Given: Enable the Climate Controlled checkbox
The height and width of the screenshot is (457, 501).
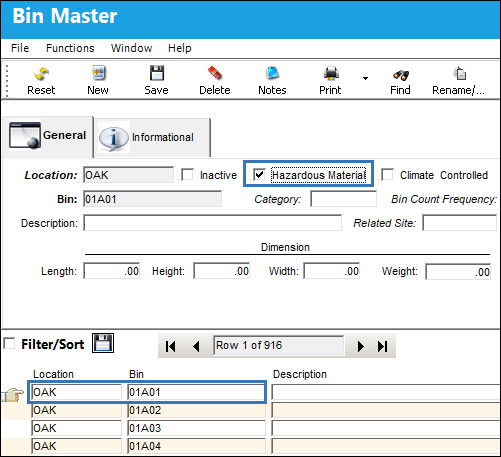Looking at the screenshot, I should pyautogui.click(x=387, y=174).
